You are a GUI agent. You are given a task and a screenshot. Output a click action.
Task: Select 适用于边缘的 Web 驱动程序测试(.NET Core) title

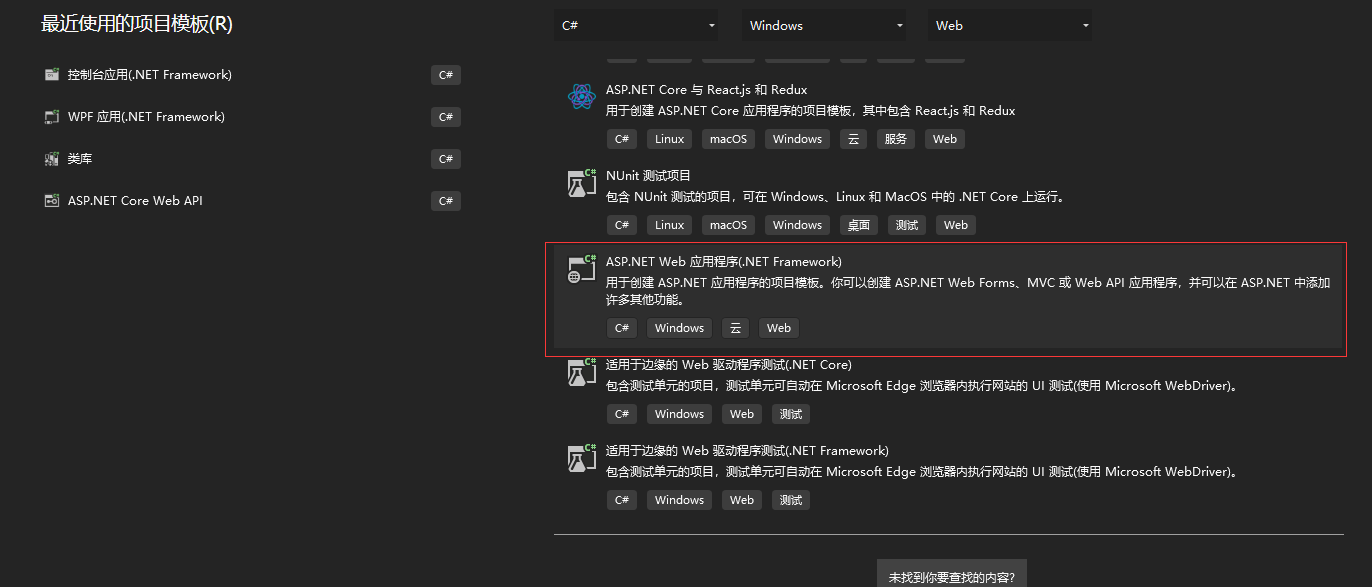click(729, 365)
